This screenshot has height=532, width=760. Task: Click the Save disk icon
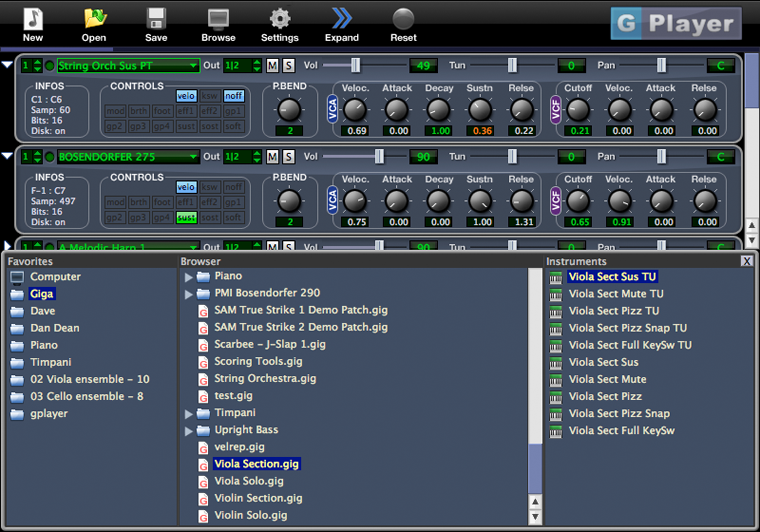click(x=156, y=19)
